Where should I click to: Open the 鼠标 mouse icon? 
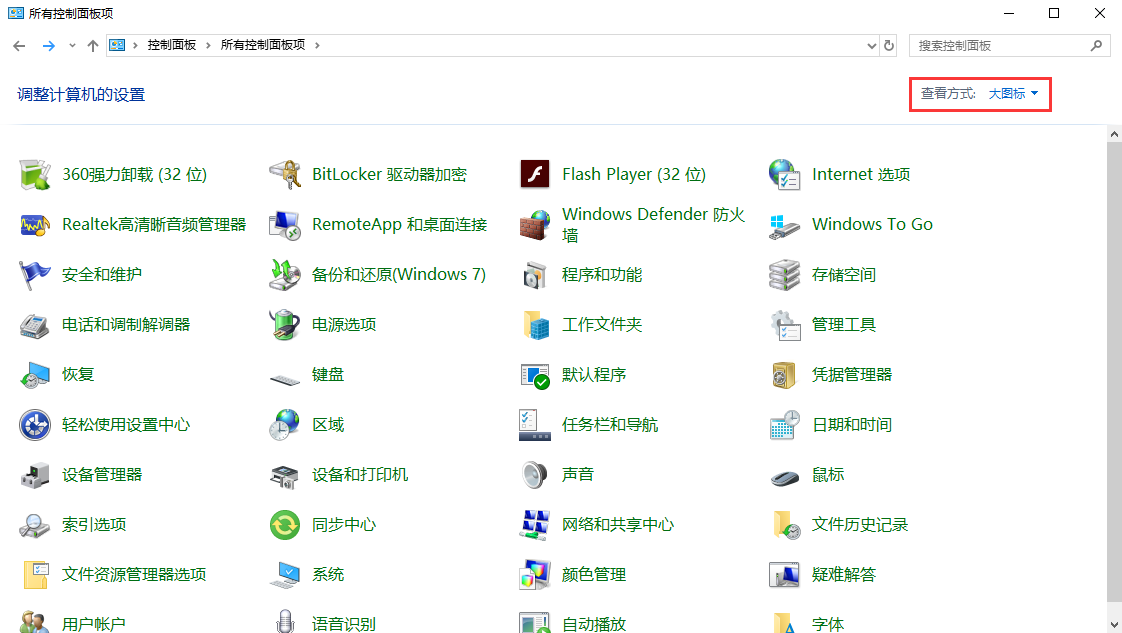pos(785,475)
